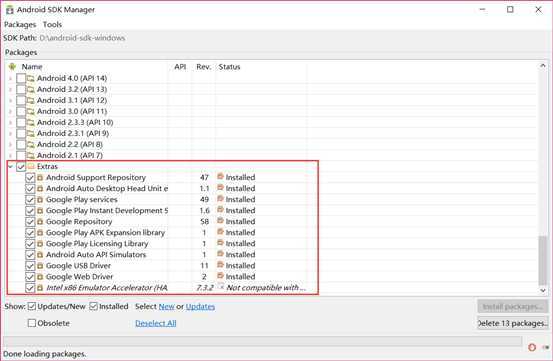This screenshot has width=553, height=361.
Task: Click folder icon of Android 3.2 (API 13)
Action: [31, 89]
